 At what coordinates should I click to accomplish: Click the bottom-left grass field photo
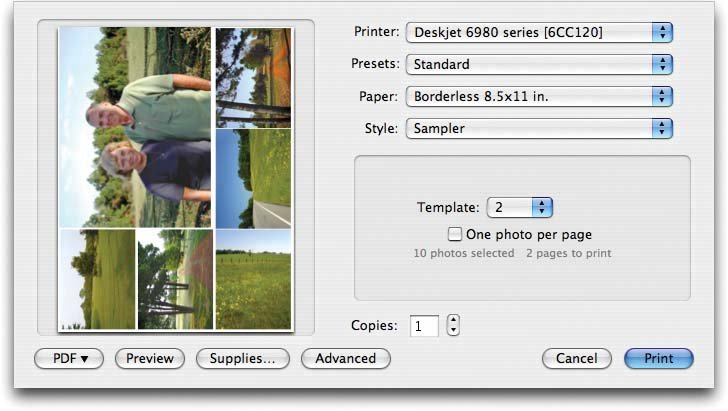[97, 279]
